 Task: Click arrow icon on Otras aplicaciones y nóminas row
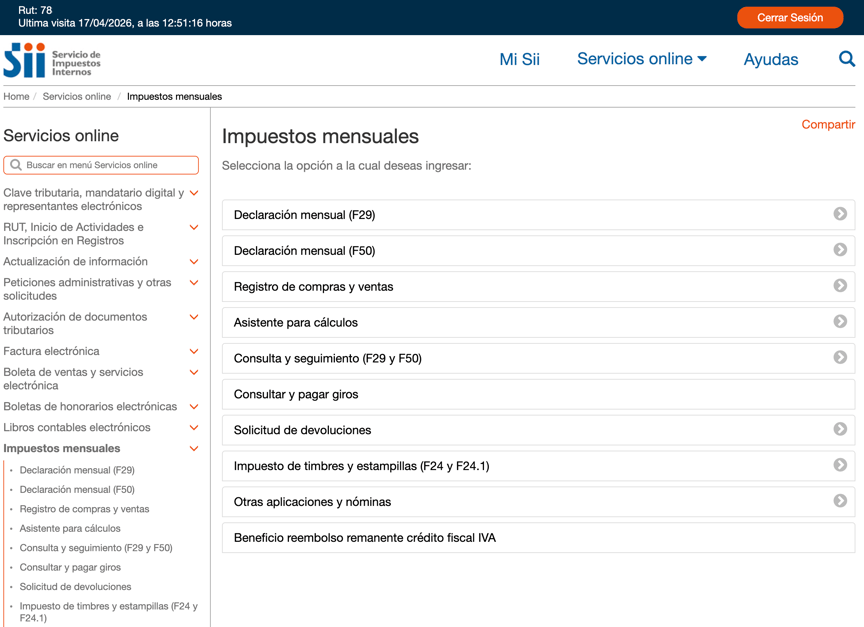(x=840, y=501)
